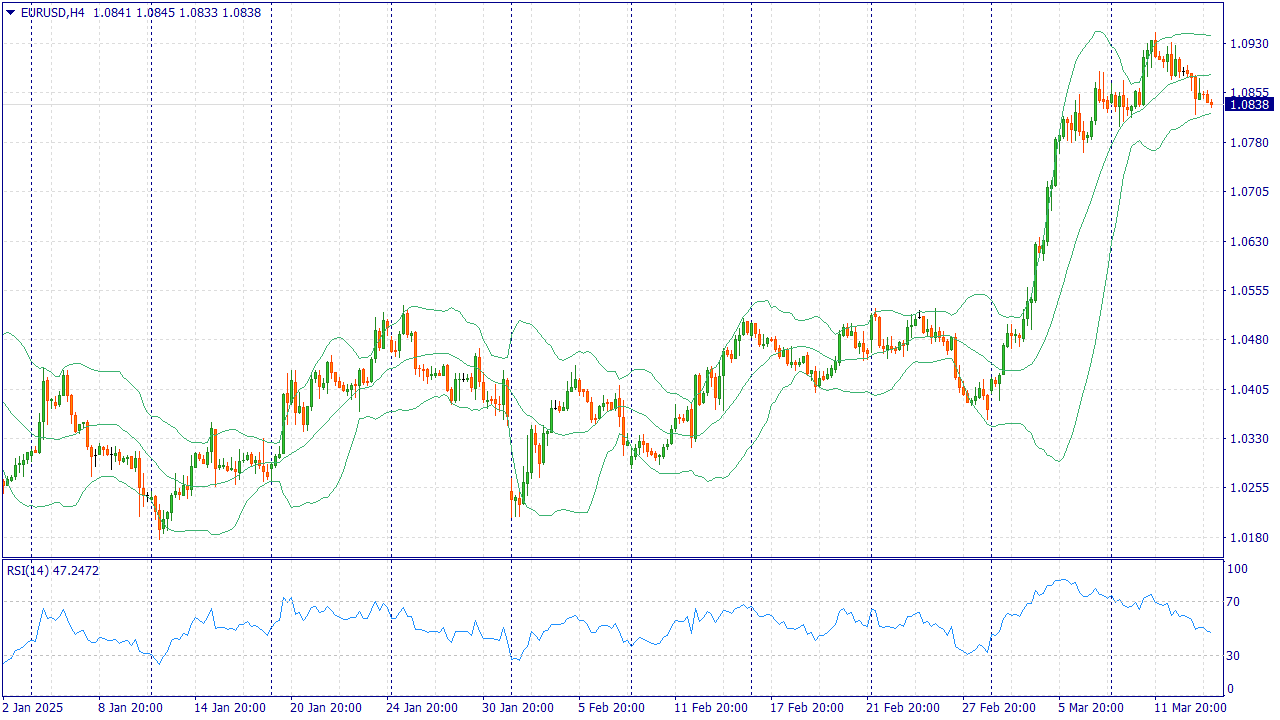The height and width of the screenshot is (720, 1280).
Task: Select the 30 Jan 20:00 time label
Action: pos(518,708)
